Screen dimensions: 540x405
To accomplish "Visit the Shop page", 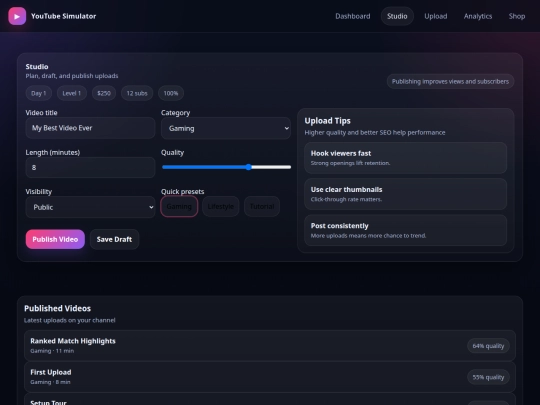I will click(x=517, y=16).
